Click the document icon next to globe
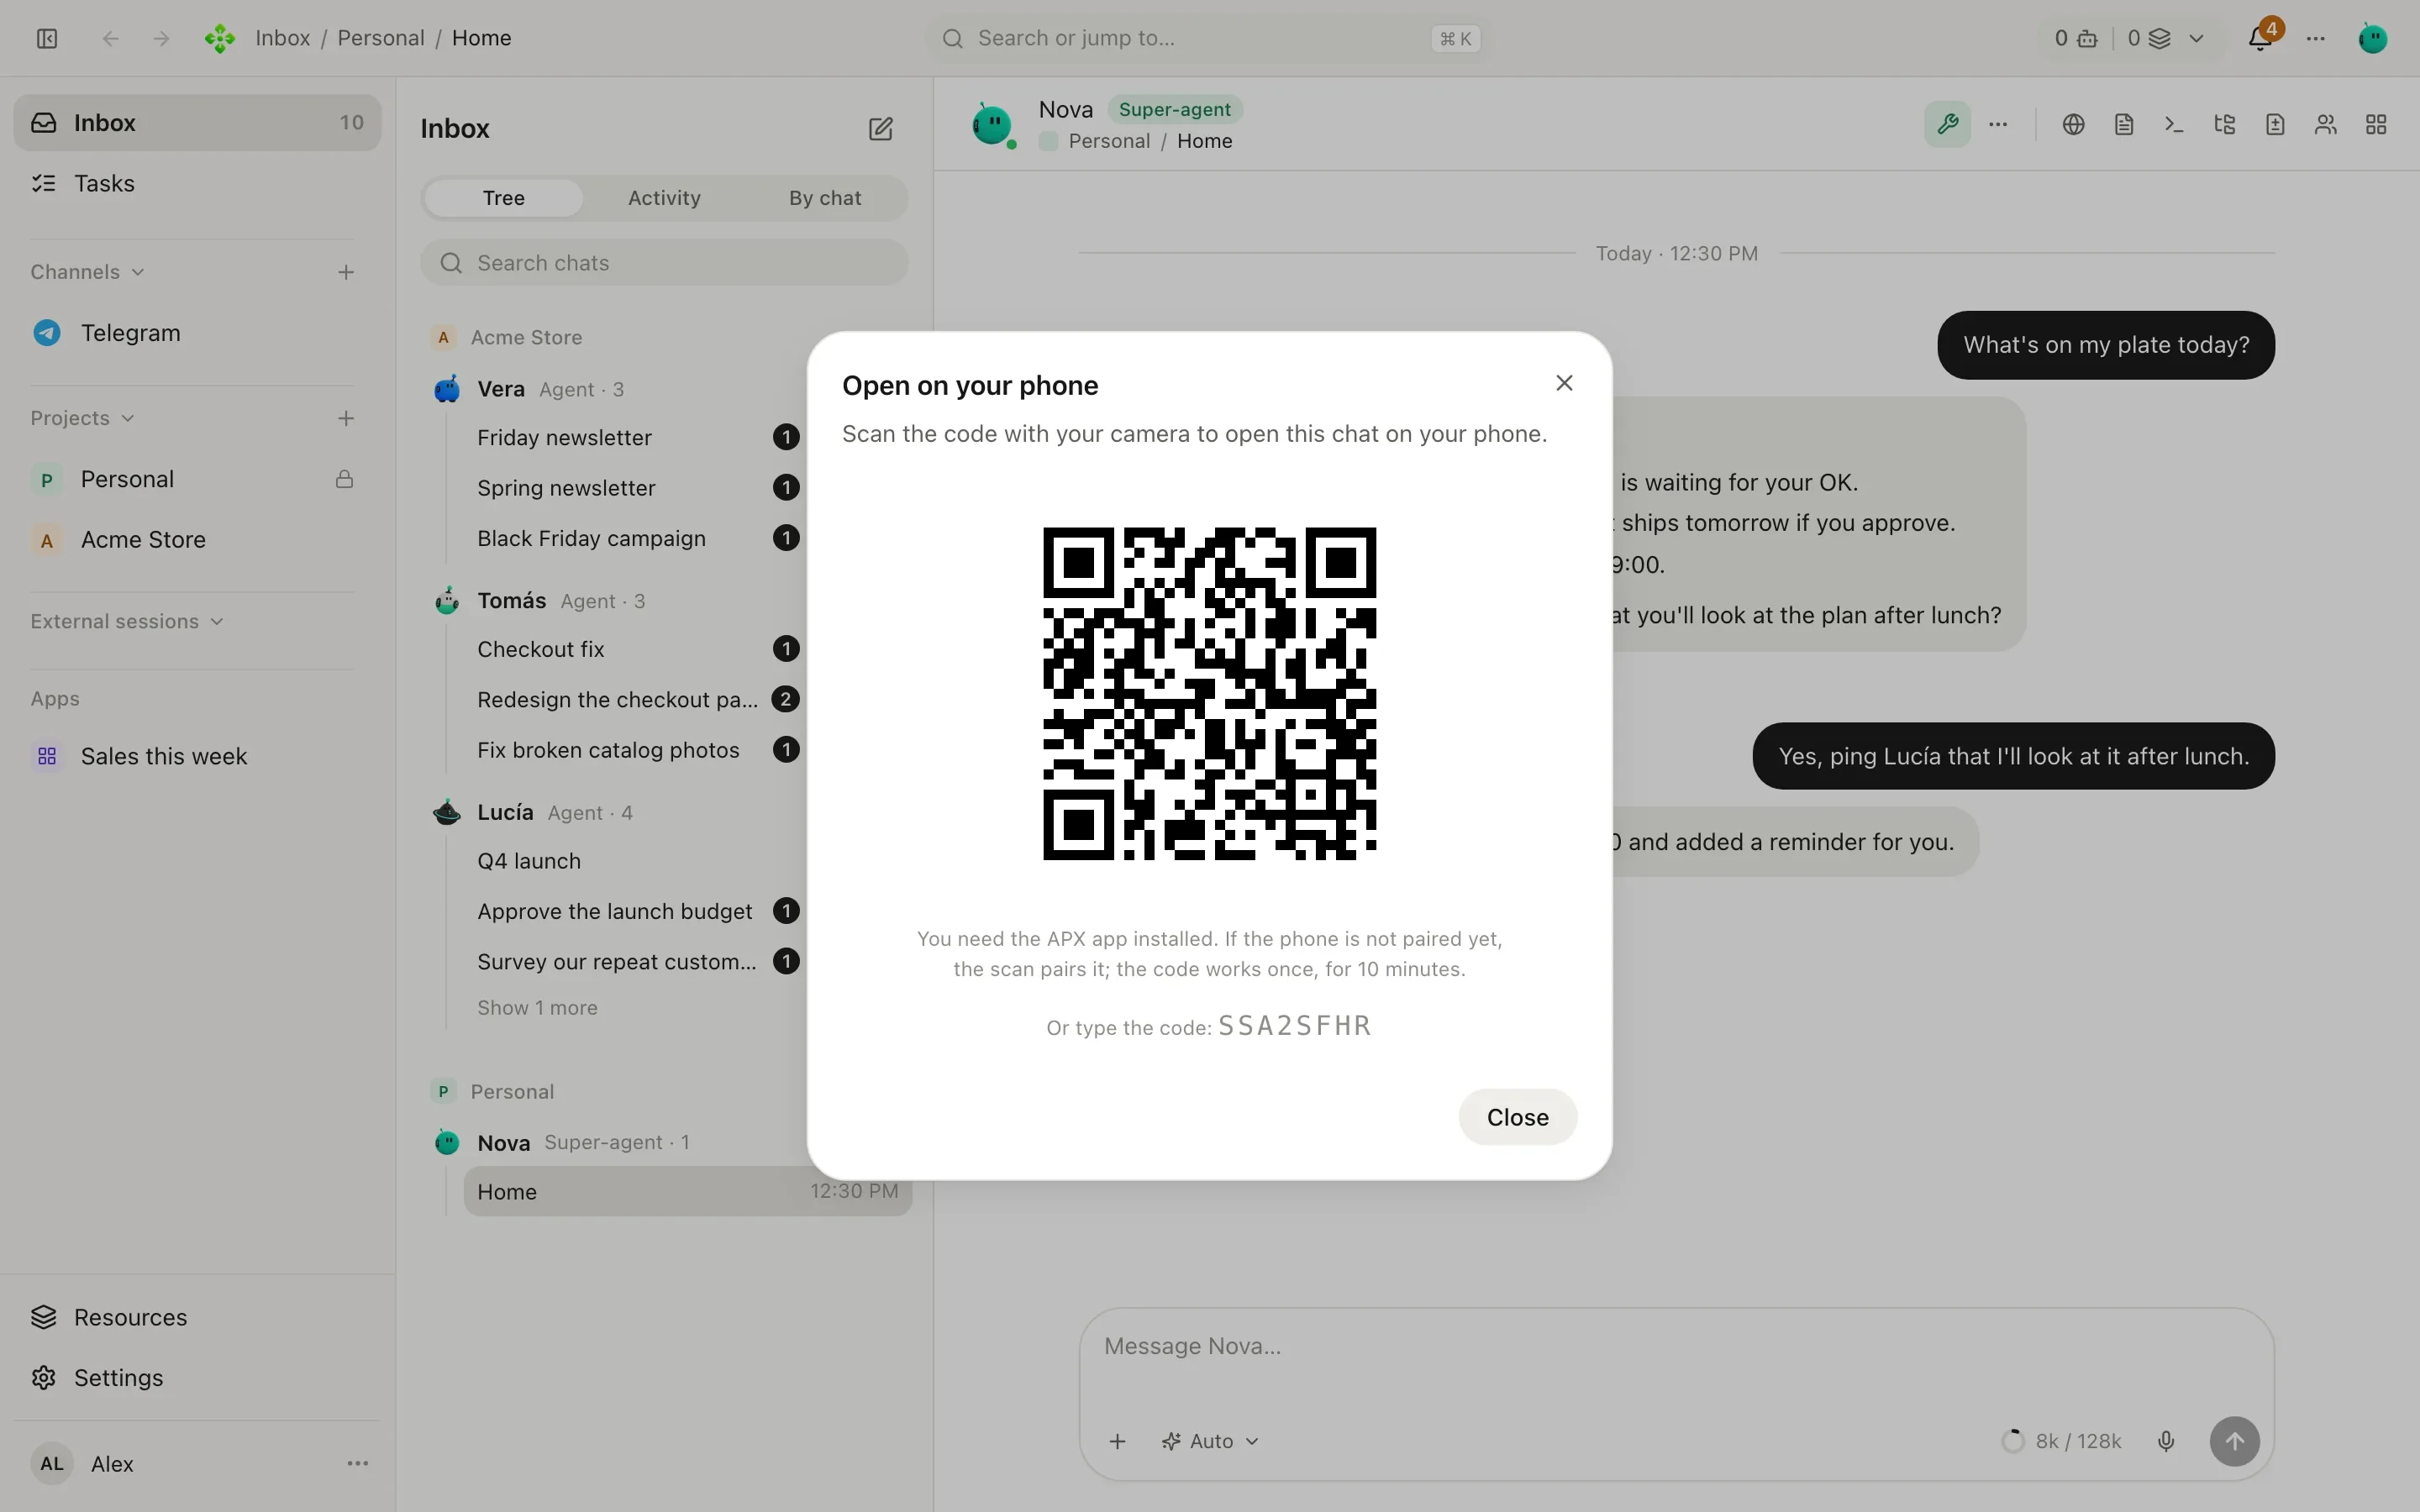The width and height of the screenshot is (2420, 1512). click(2124, 124)
